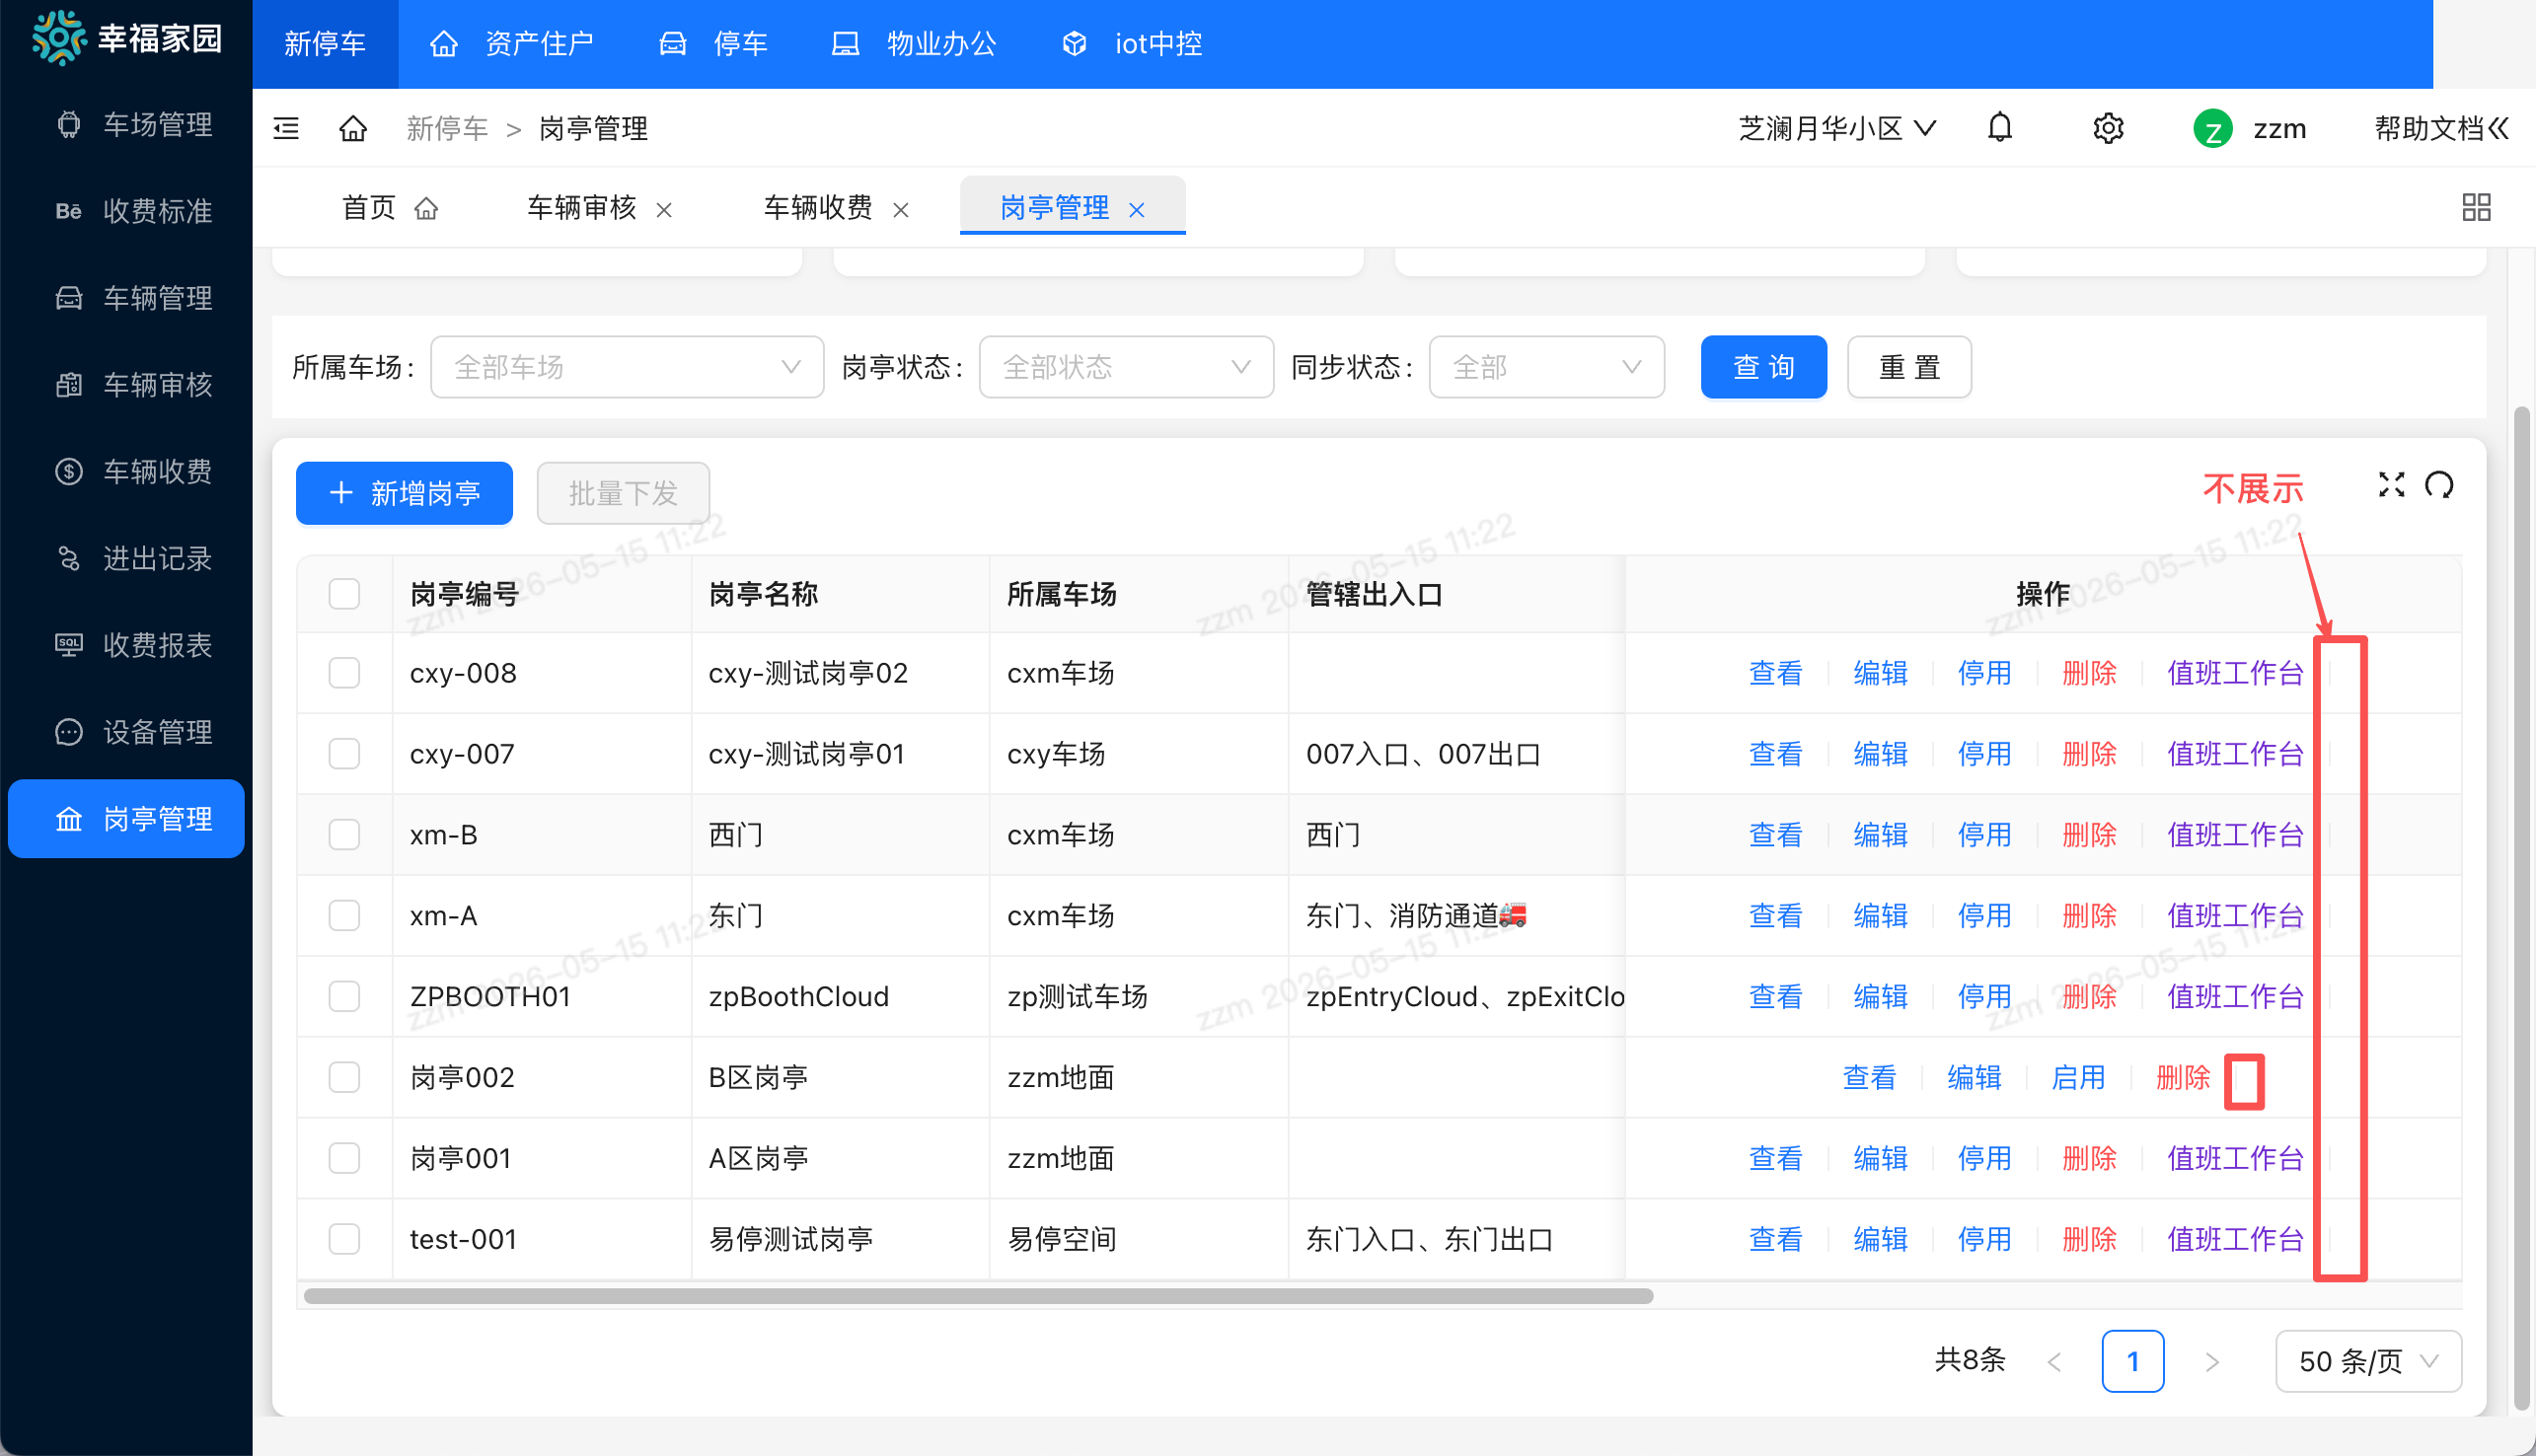Viewport: 2536px width, 1456px height.
Task: Close the 车辆审核 tab
Action: [x=664, y=210]
